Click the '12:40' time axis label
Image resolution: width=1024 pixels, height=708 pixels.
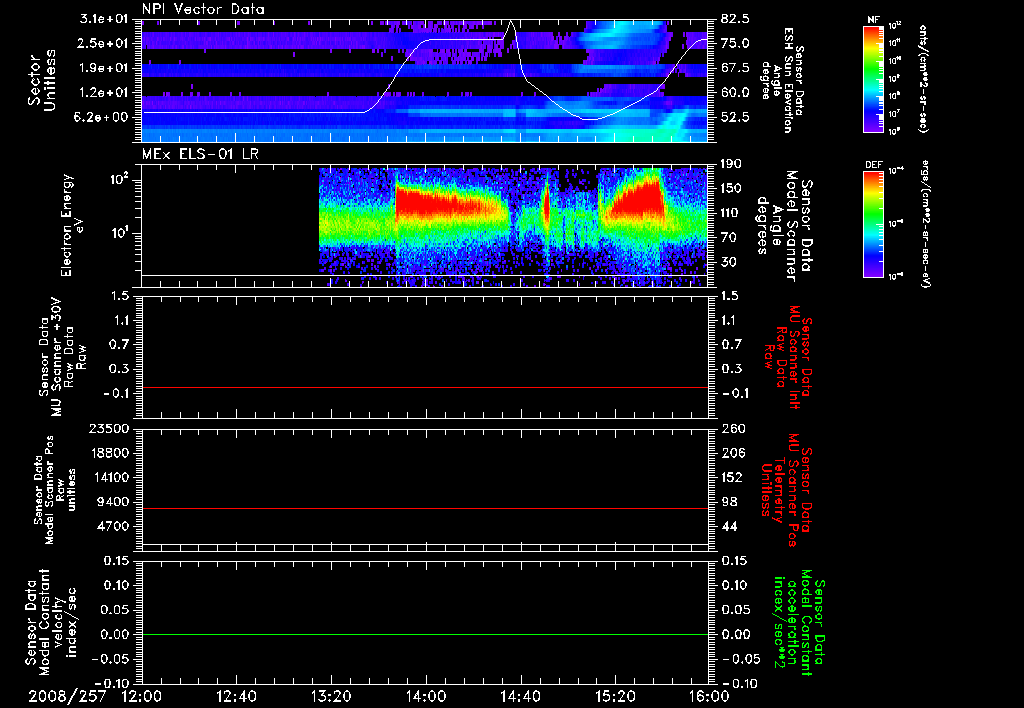point(236,696)
